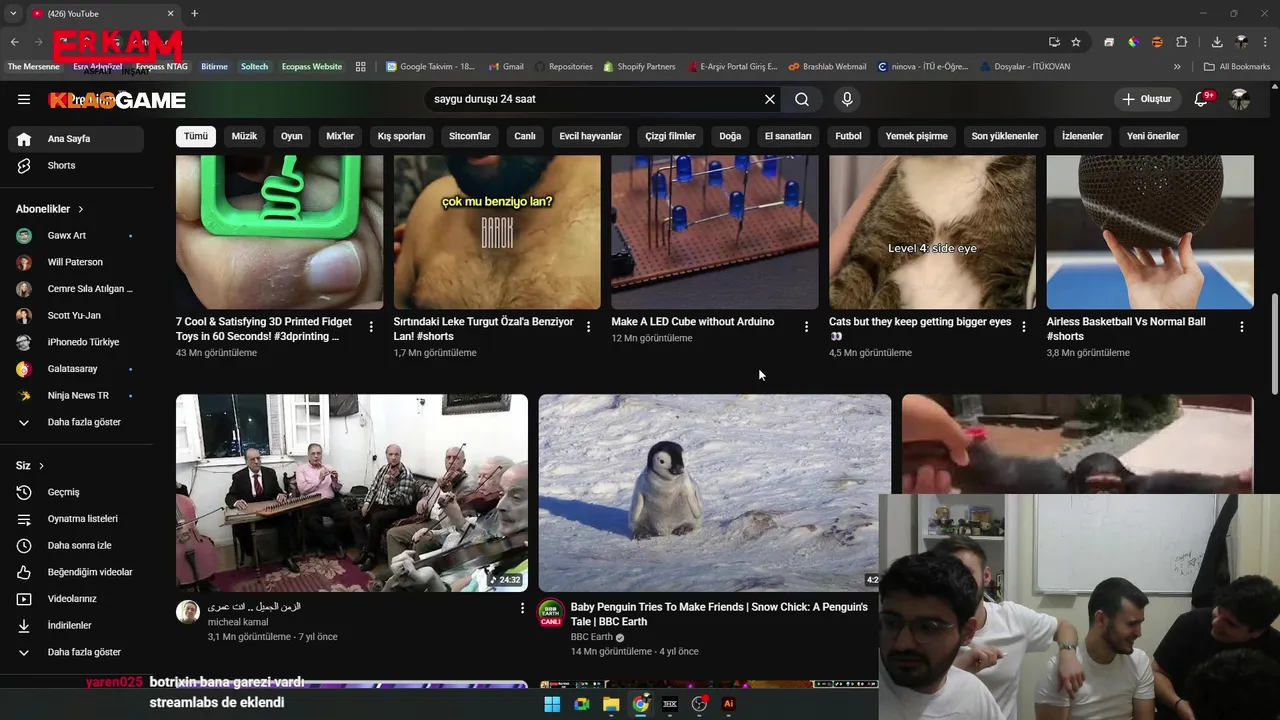Open a new browser tab
1280x720 pixels.
tap(194, 13)
